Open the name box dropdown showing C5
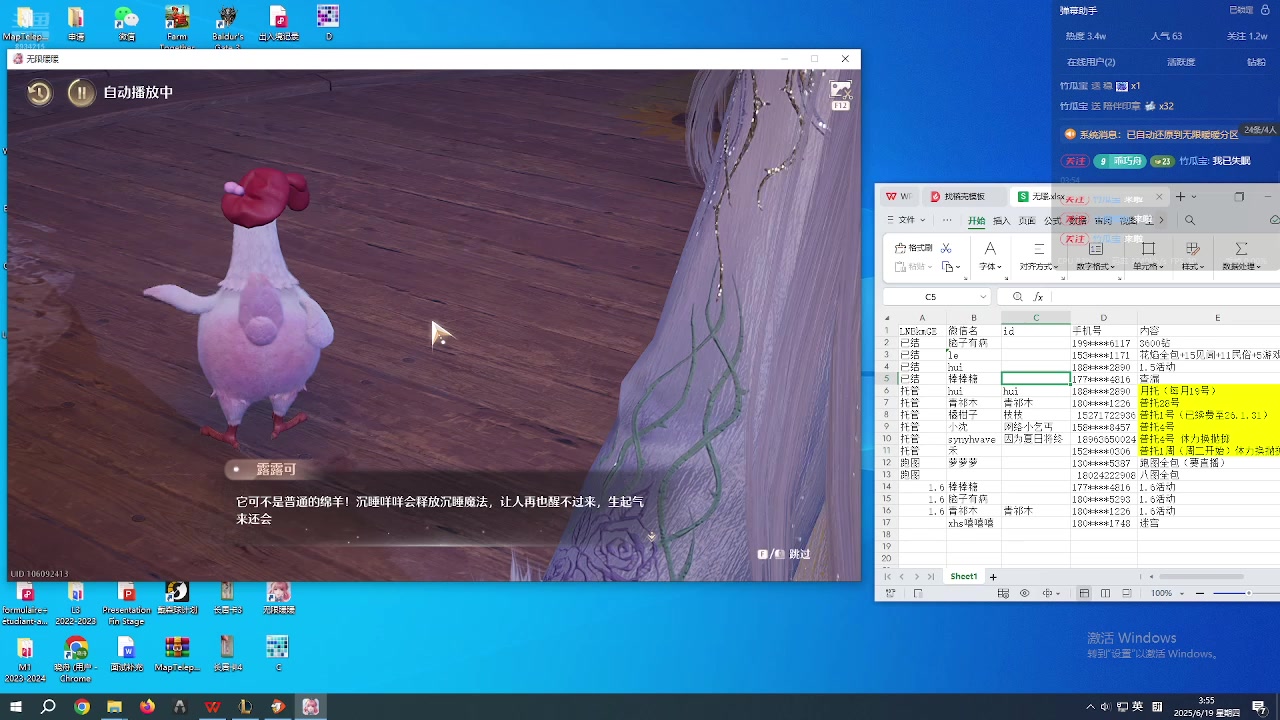This screenshot has height=720, width=1280. pos(984,297)
